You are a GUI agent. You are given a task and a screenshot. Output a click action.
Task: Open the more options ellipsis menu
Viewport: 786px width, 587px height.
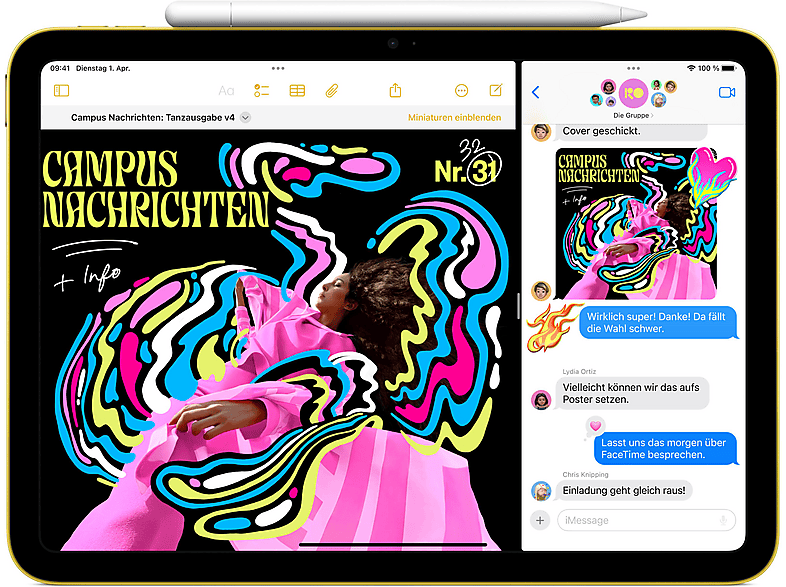pos(461,91)
